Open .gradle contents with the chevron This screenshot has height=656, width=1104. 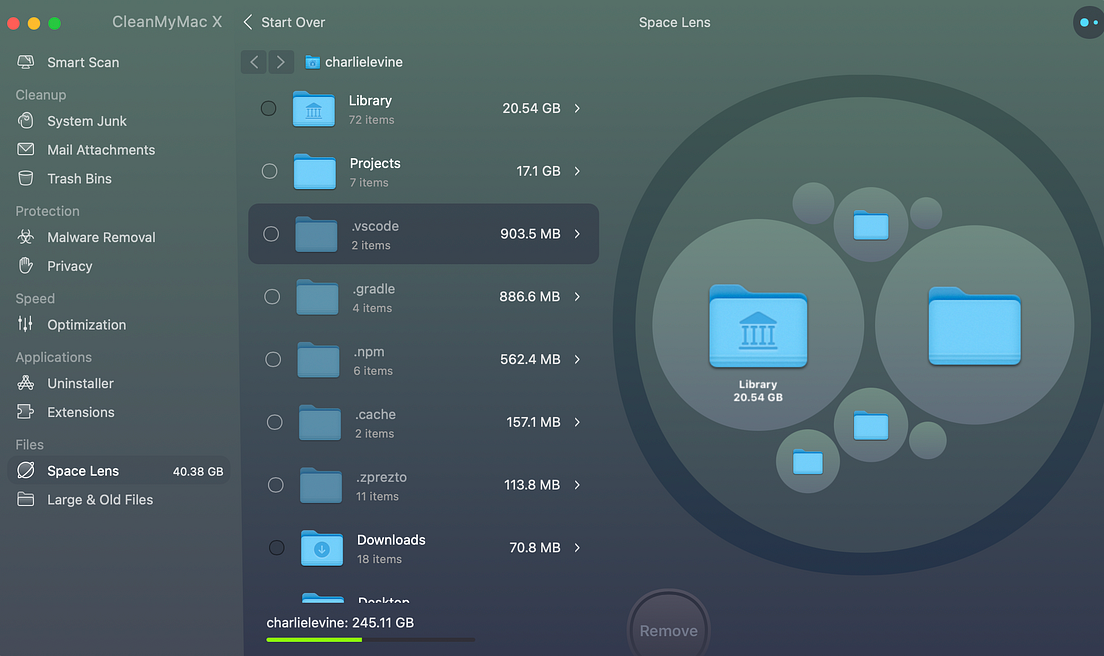577,296
